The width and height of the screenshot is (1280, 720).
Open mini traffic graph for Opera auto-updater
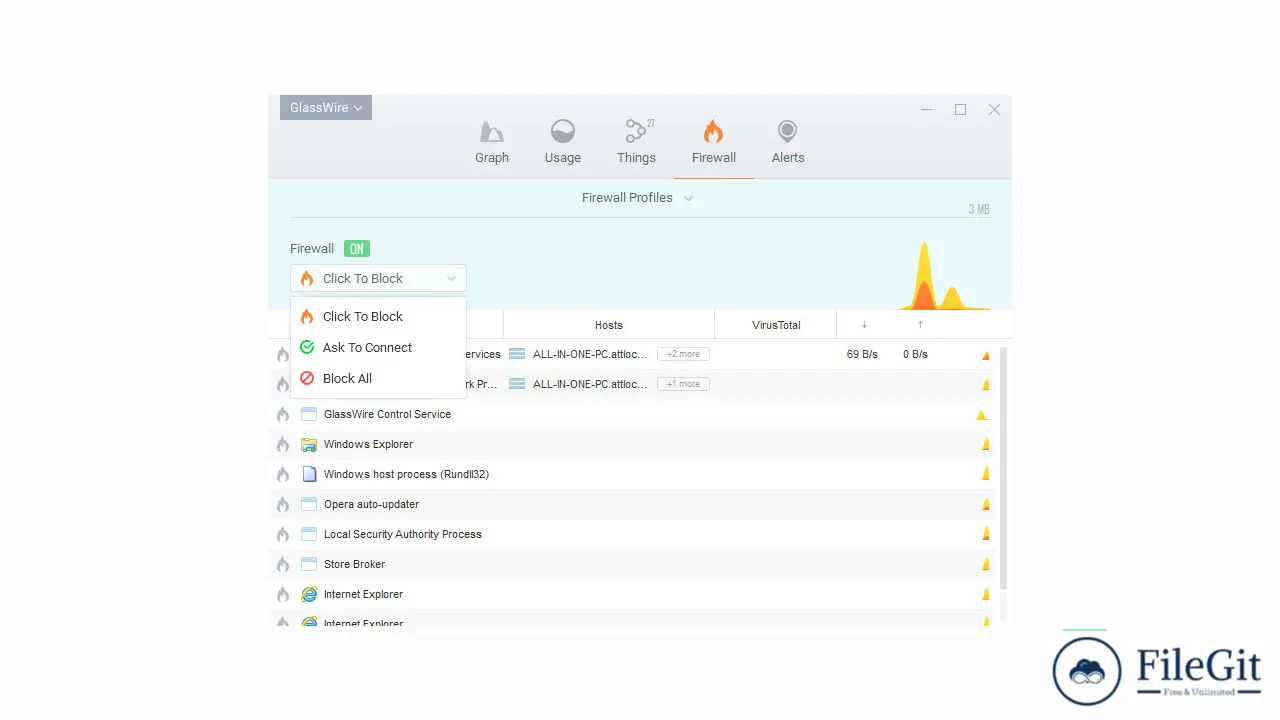tap(985, 504)
